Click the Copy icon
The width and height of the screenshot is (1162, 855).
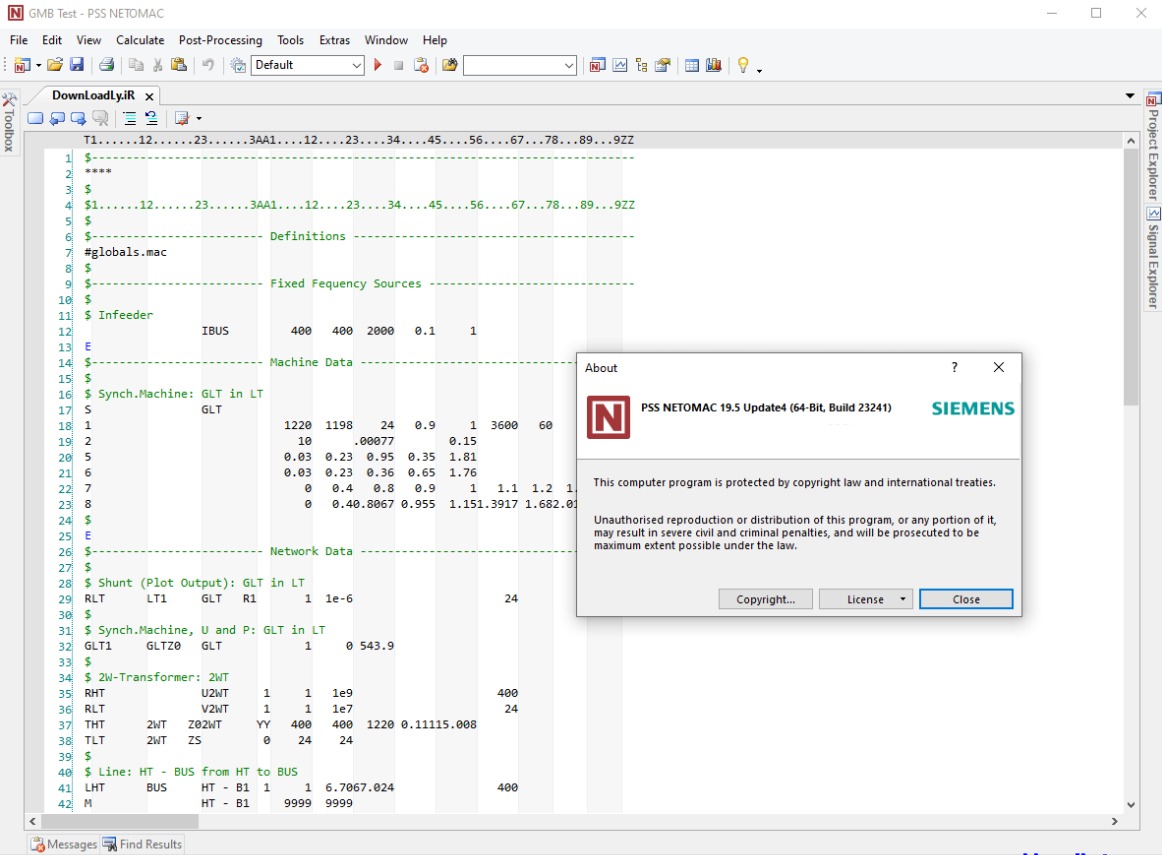136,65
